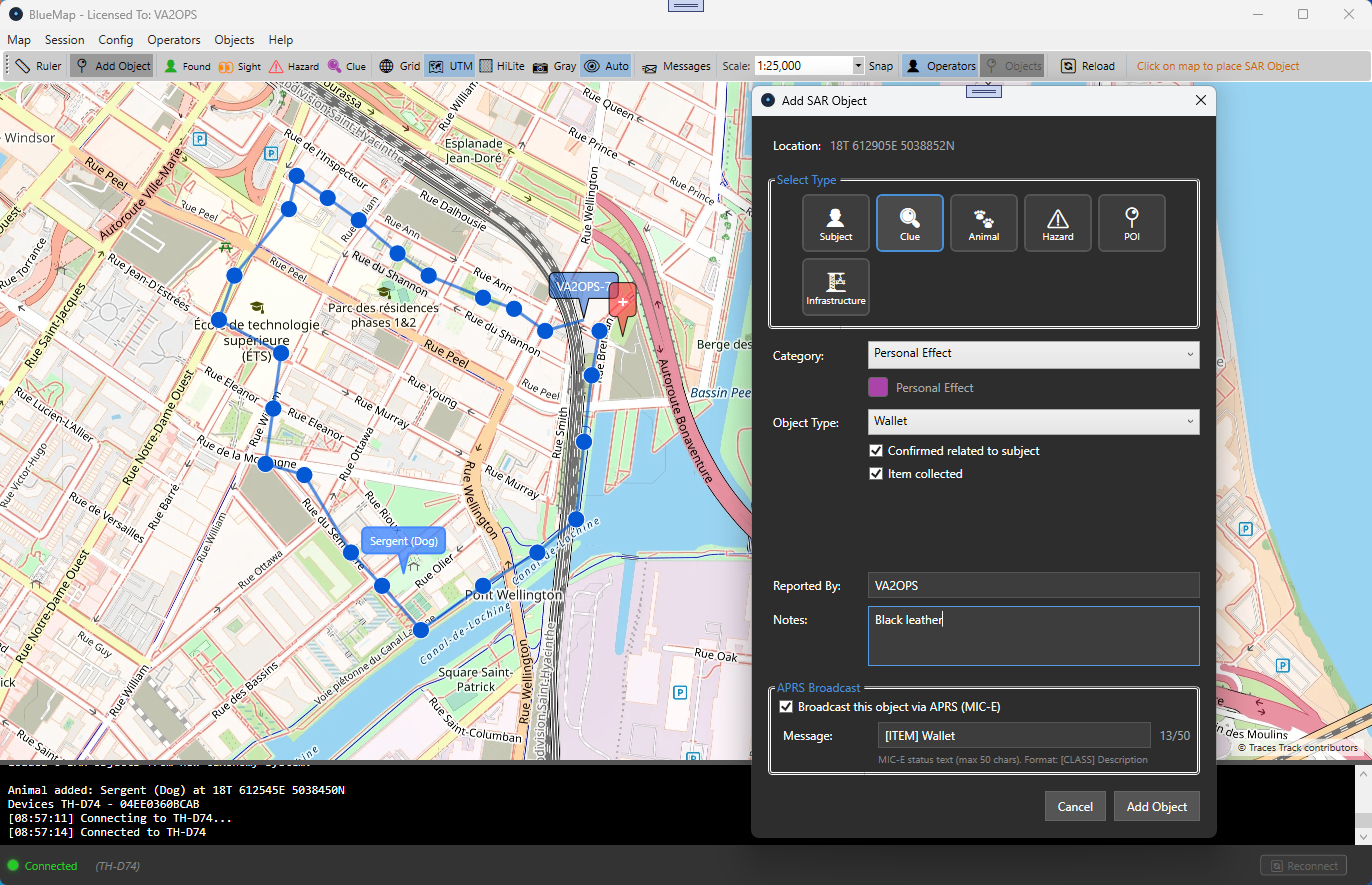Open the Help menu
Viewport: 1372px width, 885px height.
(281, 40)
